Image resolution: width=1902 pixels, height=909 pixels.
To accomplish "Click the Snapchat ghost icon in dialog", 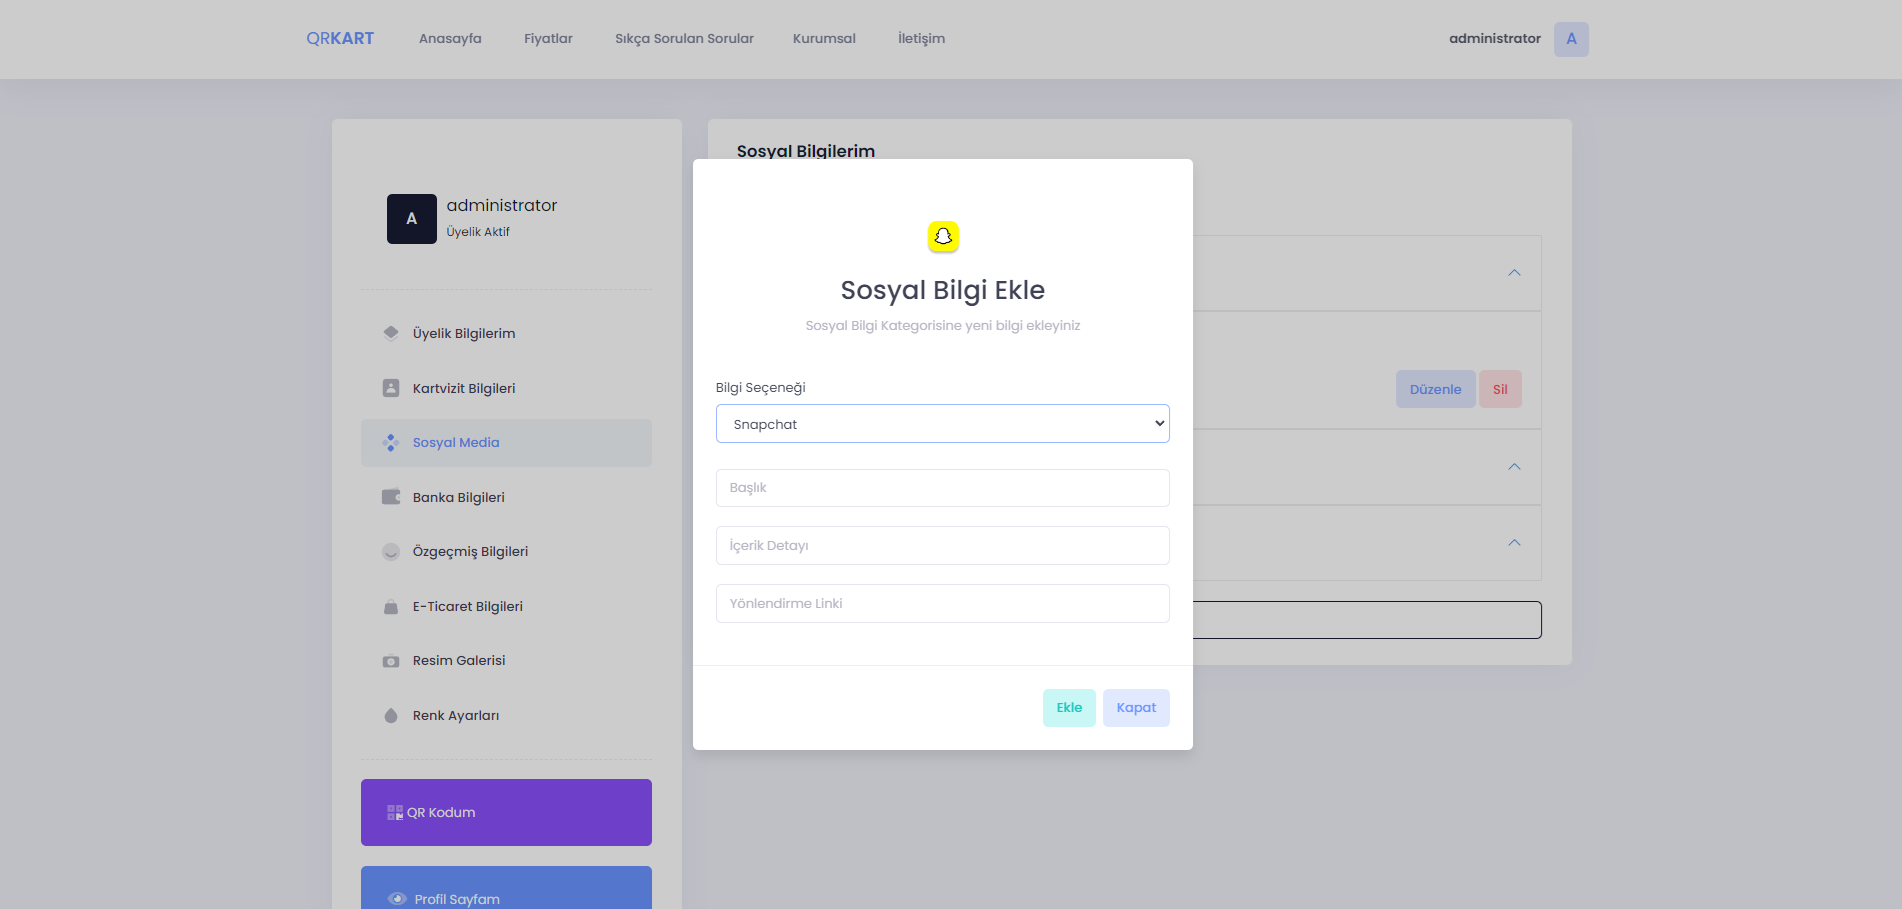I will 943,237.
